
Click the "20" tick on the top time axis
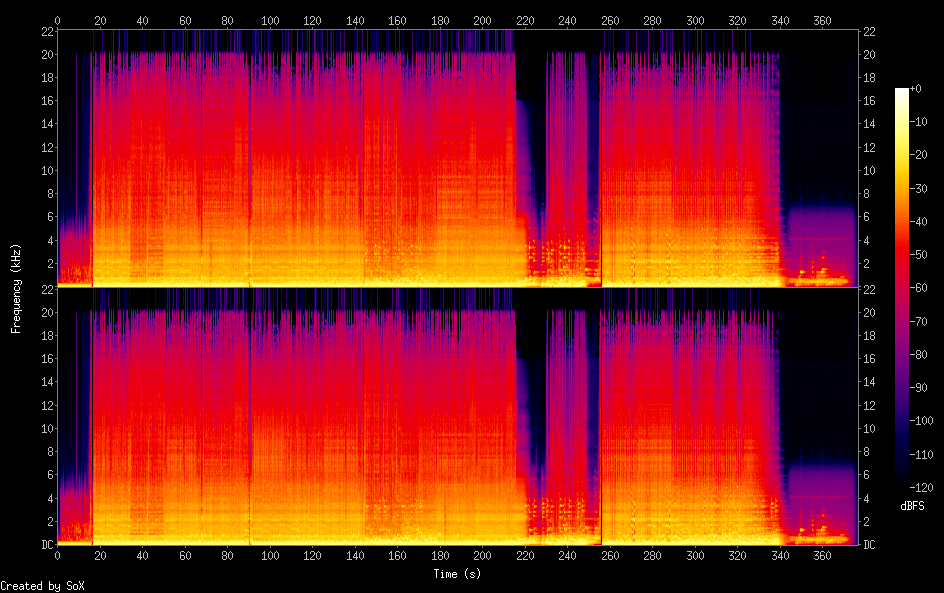pos(100,20)
